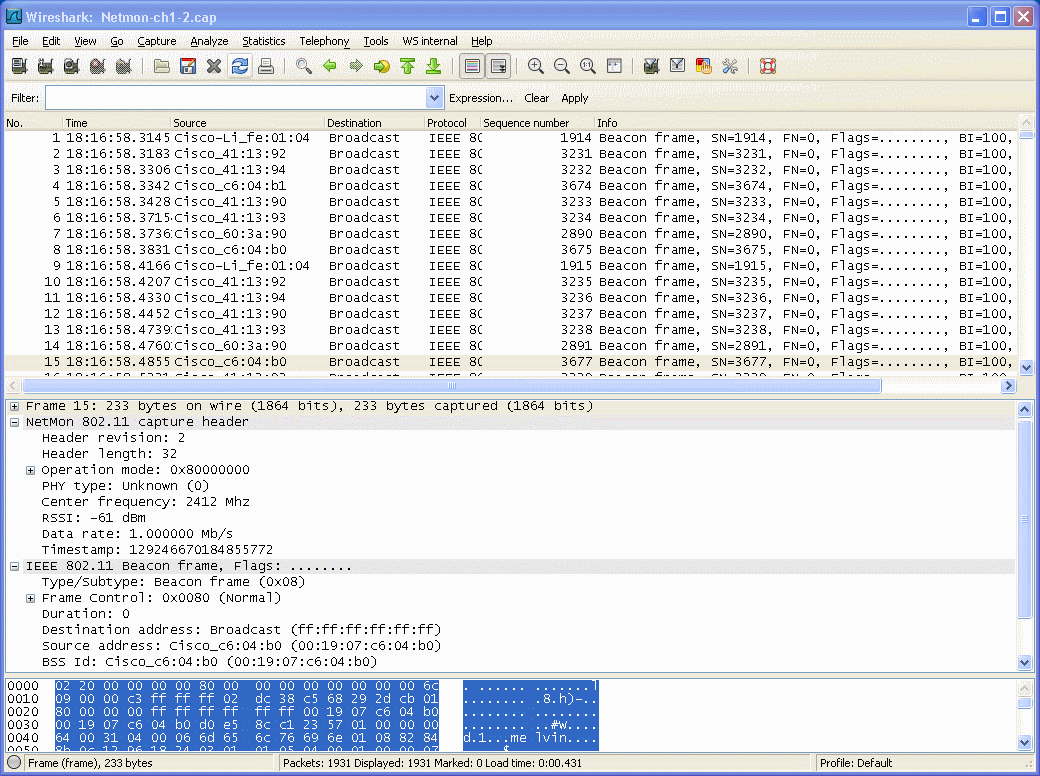
Task: Click packet details scroll down arrow
Action: (1025, 662)
